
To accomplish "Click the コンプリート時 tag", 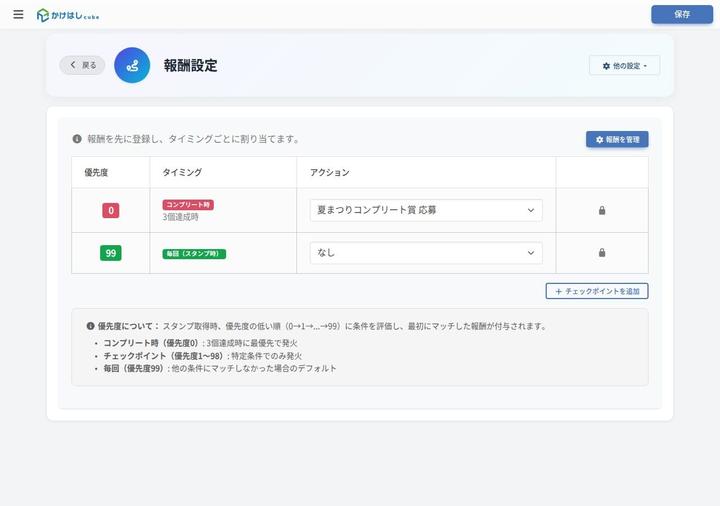I will (188, 205).
